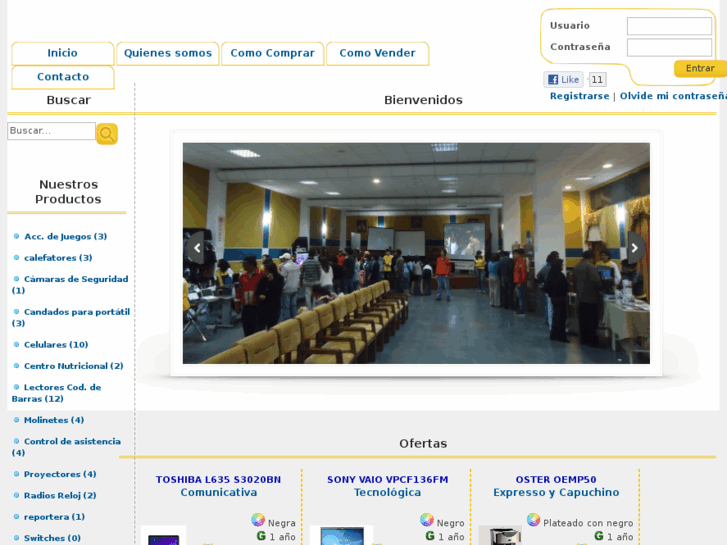Click the Facebook Like button
The height and width of the screenshot is (545, 727).
click(563, 79)
